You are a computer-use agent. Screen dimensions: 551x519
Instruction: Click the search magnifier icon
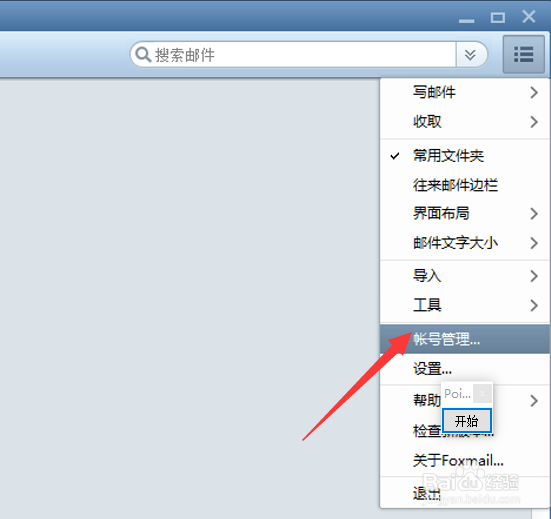click(143, 54)
